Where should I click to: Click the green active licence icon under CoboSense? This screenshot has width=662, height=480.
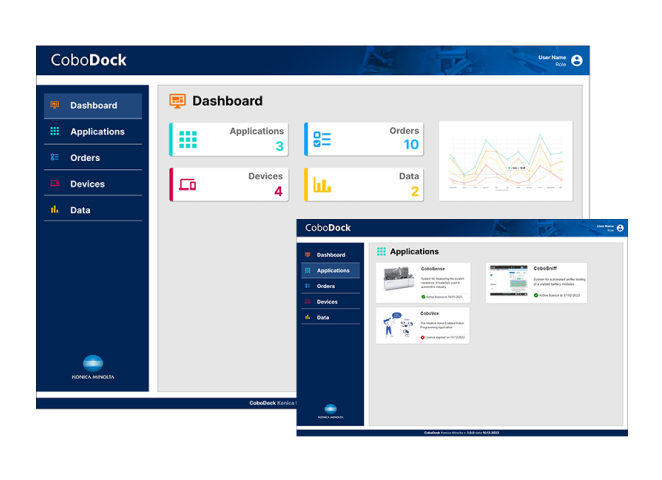pyautogui.click(x=423, y=297)
